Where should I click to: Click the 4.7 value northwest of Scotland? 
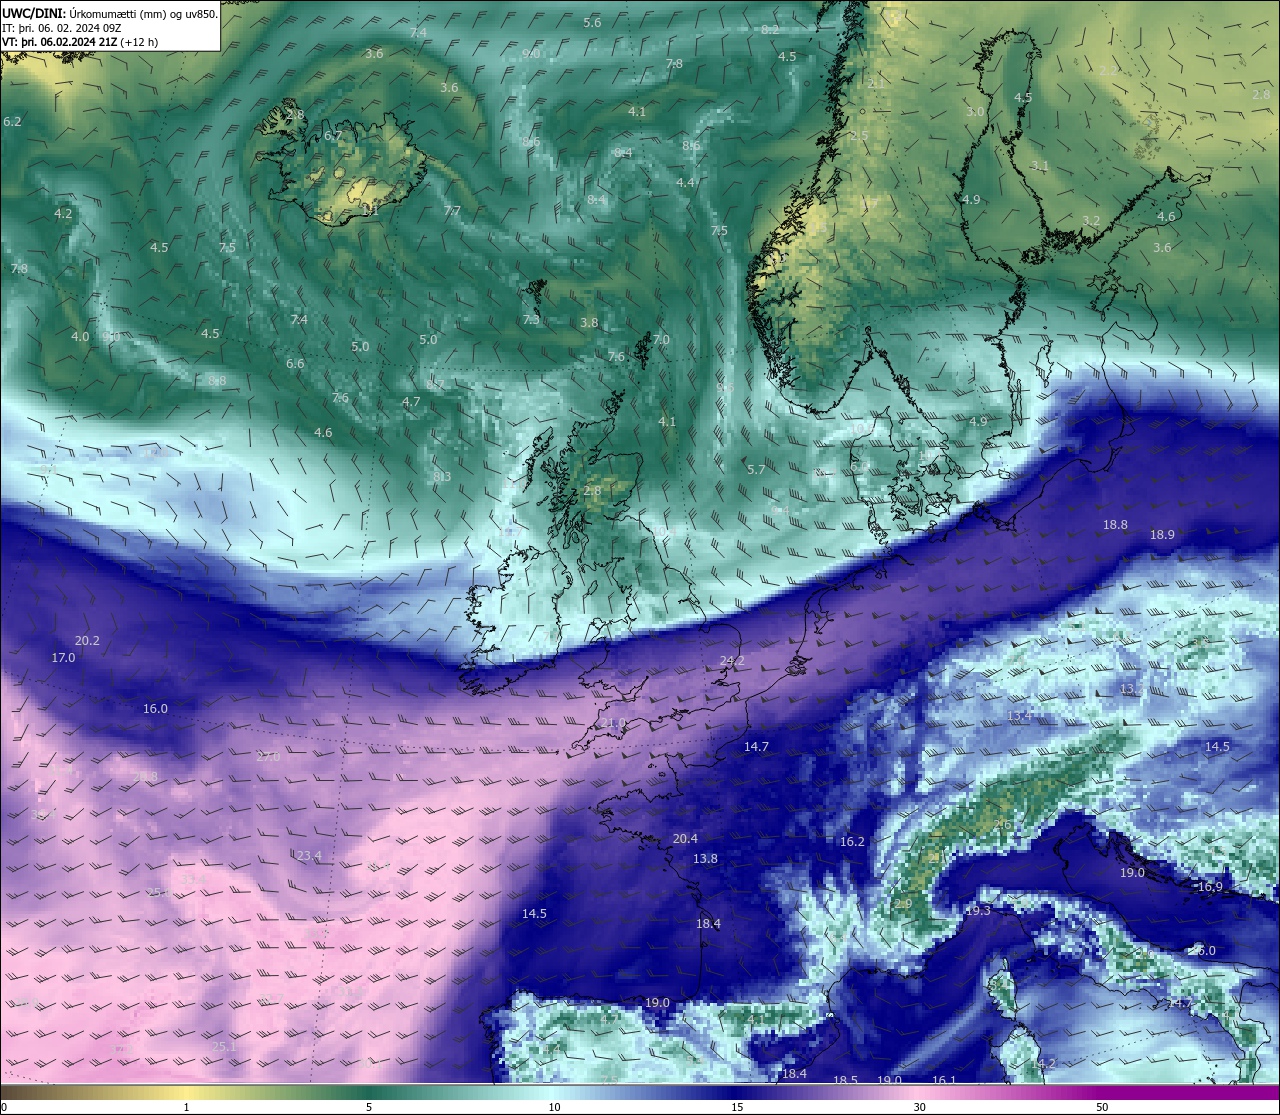point(411,402)
